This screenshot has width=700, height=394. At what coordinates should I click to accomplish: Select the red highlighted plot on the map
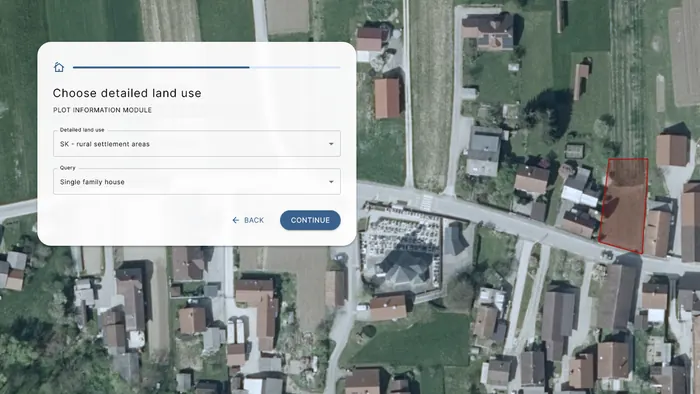tap(624, 206)
